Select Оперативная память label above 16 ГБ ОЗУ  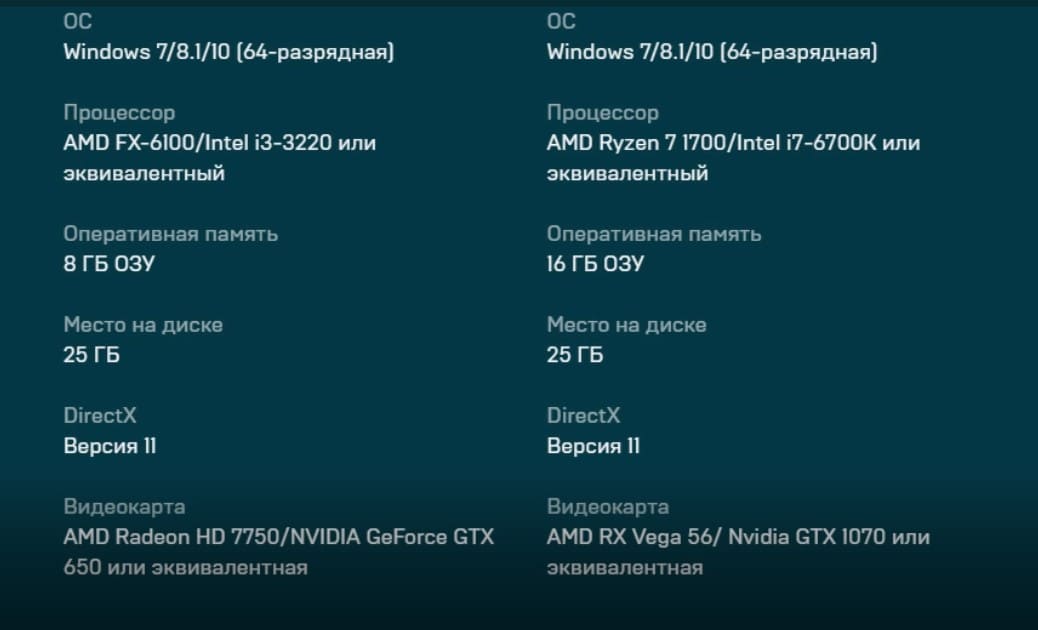coord(653,234)
